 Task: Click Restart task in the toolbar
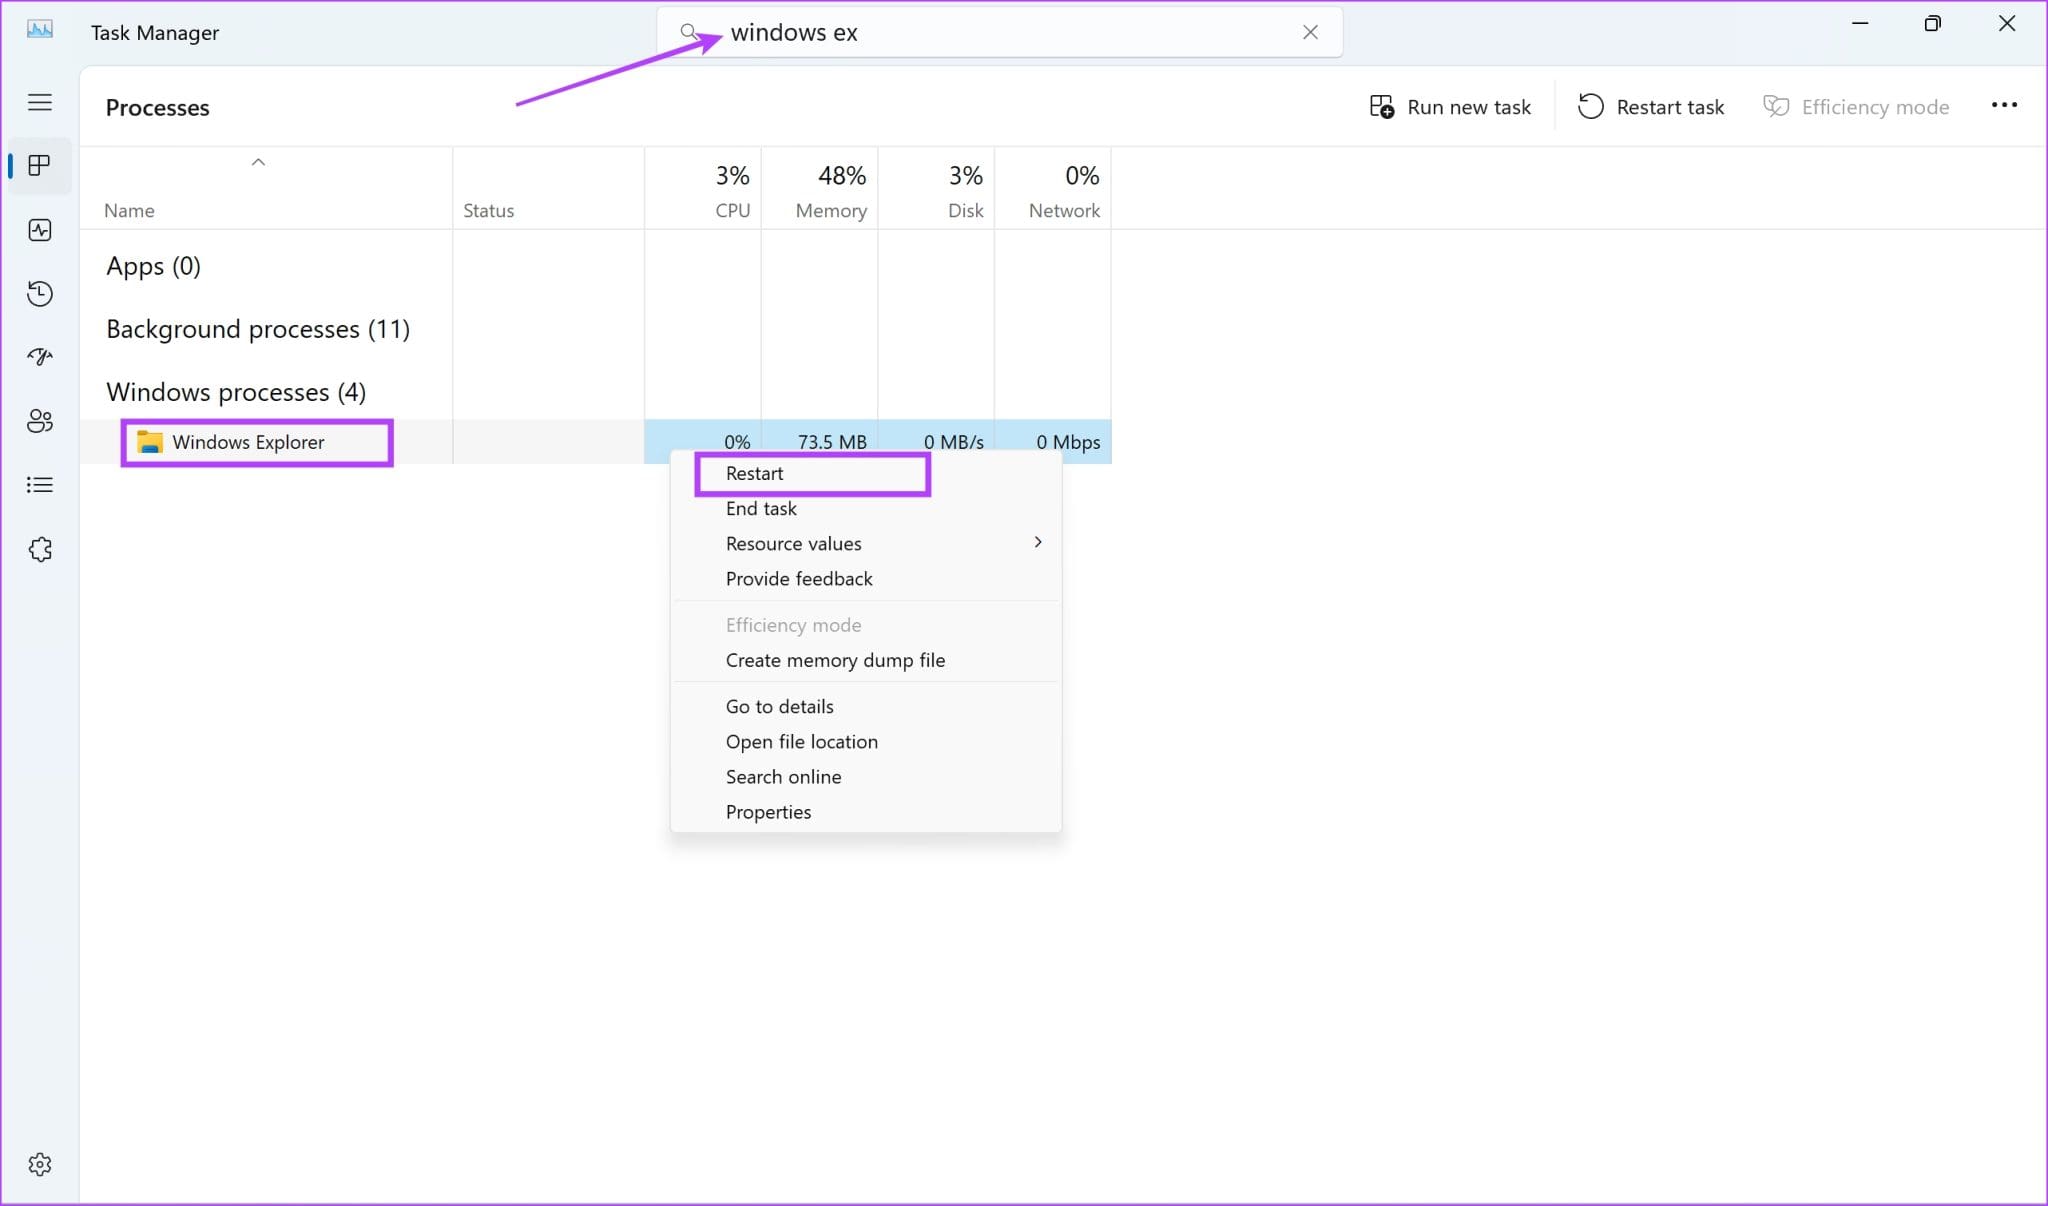[x=1651, y=106]
